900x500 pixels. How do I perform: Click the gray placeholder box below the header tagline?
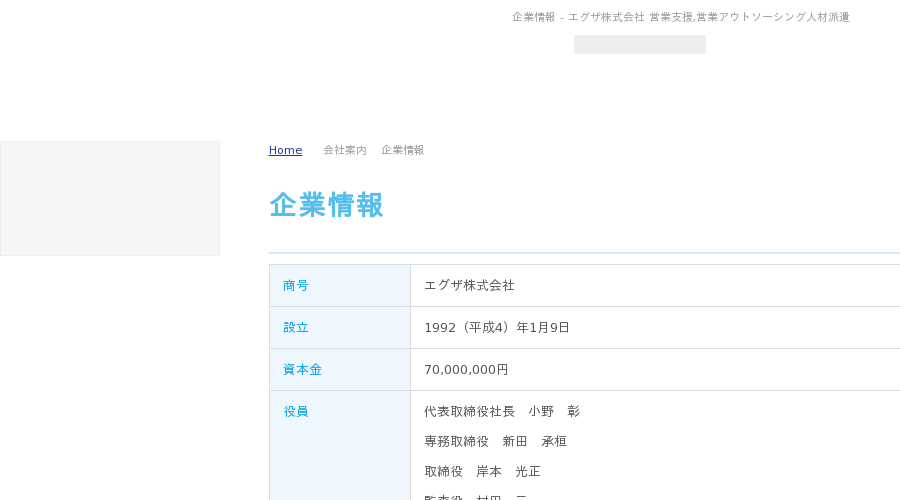tap(640, 44)
